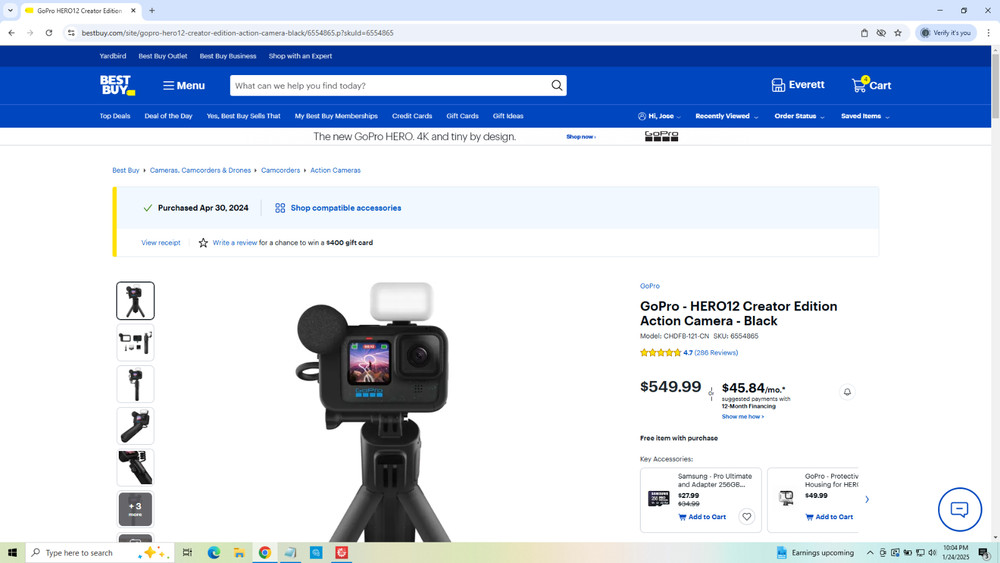Click the GoPro brand link
The image size is (1000, 563).
coord(650,286)
